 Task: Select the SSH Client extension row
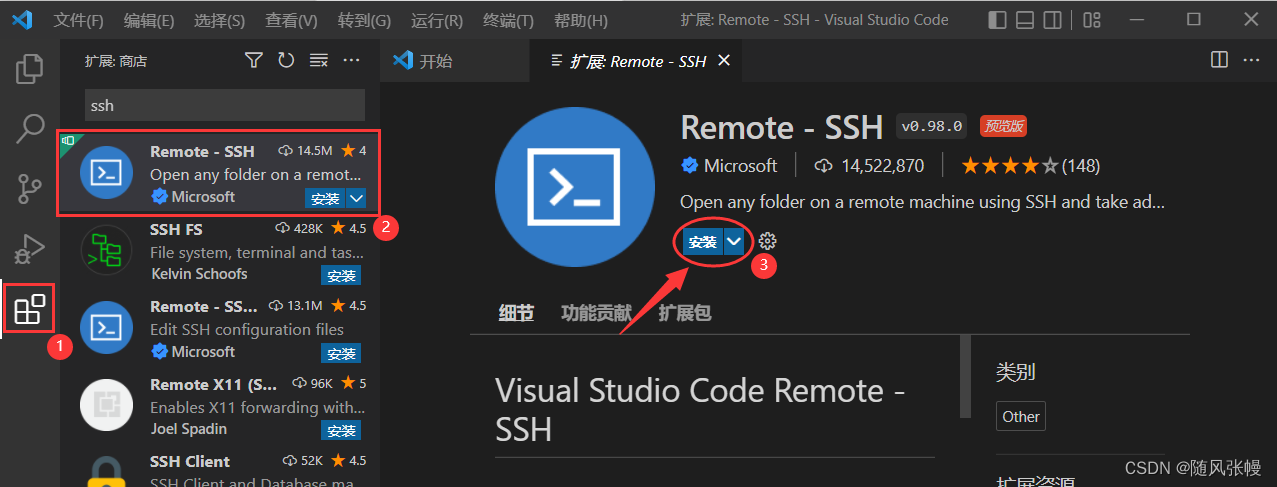[x=220, y=470]
